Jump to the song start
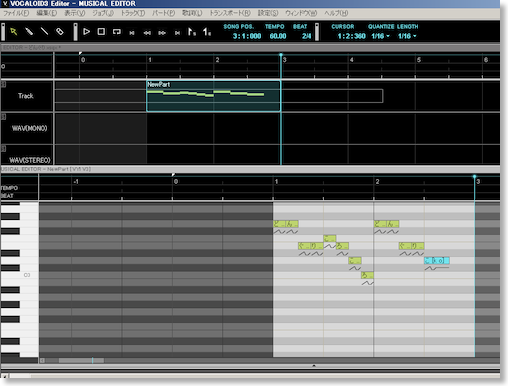The width and height of the screenshot is (508, 386). click(x=132, y=33)
